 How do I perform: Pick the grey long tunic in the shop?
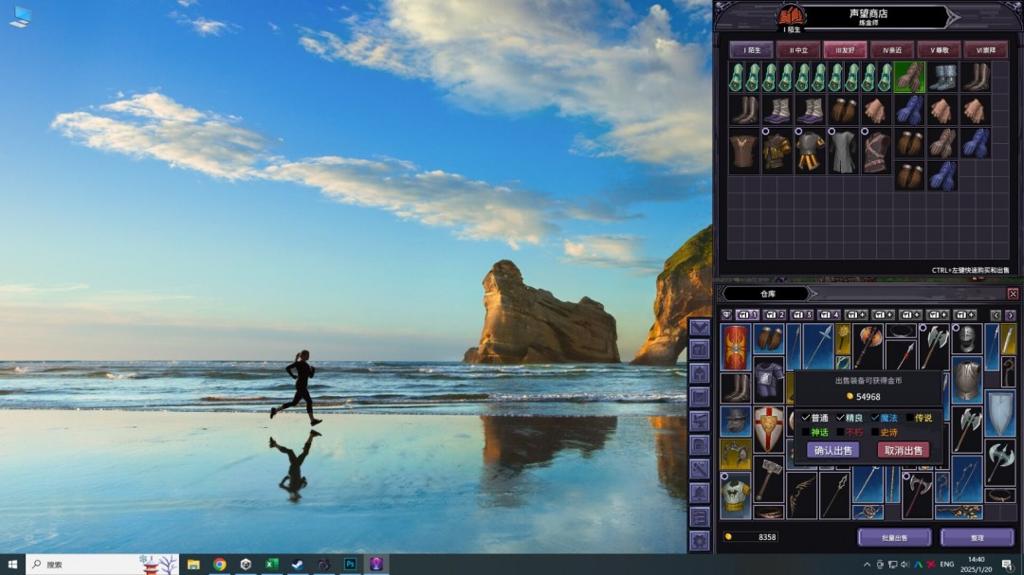pyautogui.click(x=843, y=152)
